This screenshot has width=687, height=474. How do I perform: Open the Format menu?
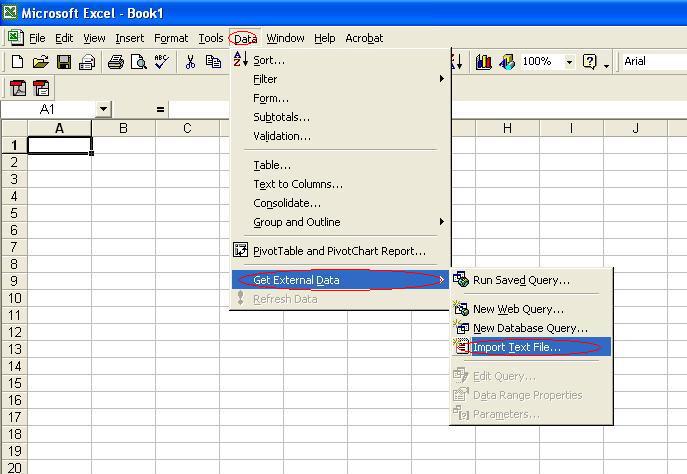point(171,38)
